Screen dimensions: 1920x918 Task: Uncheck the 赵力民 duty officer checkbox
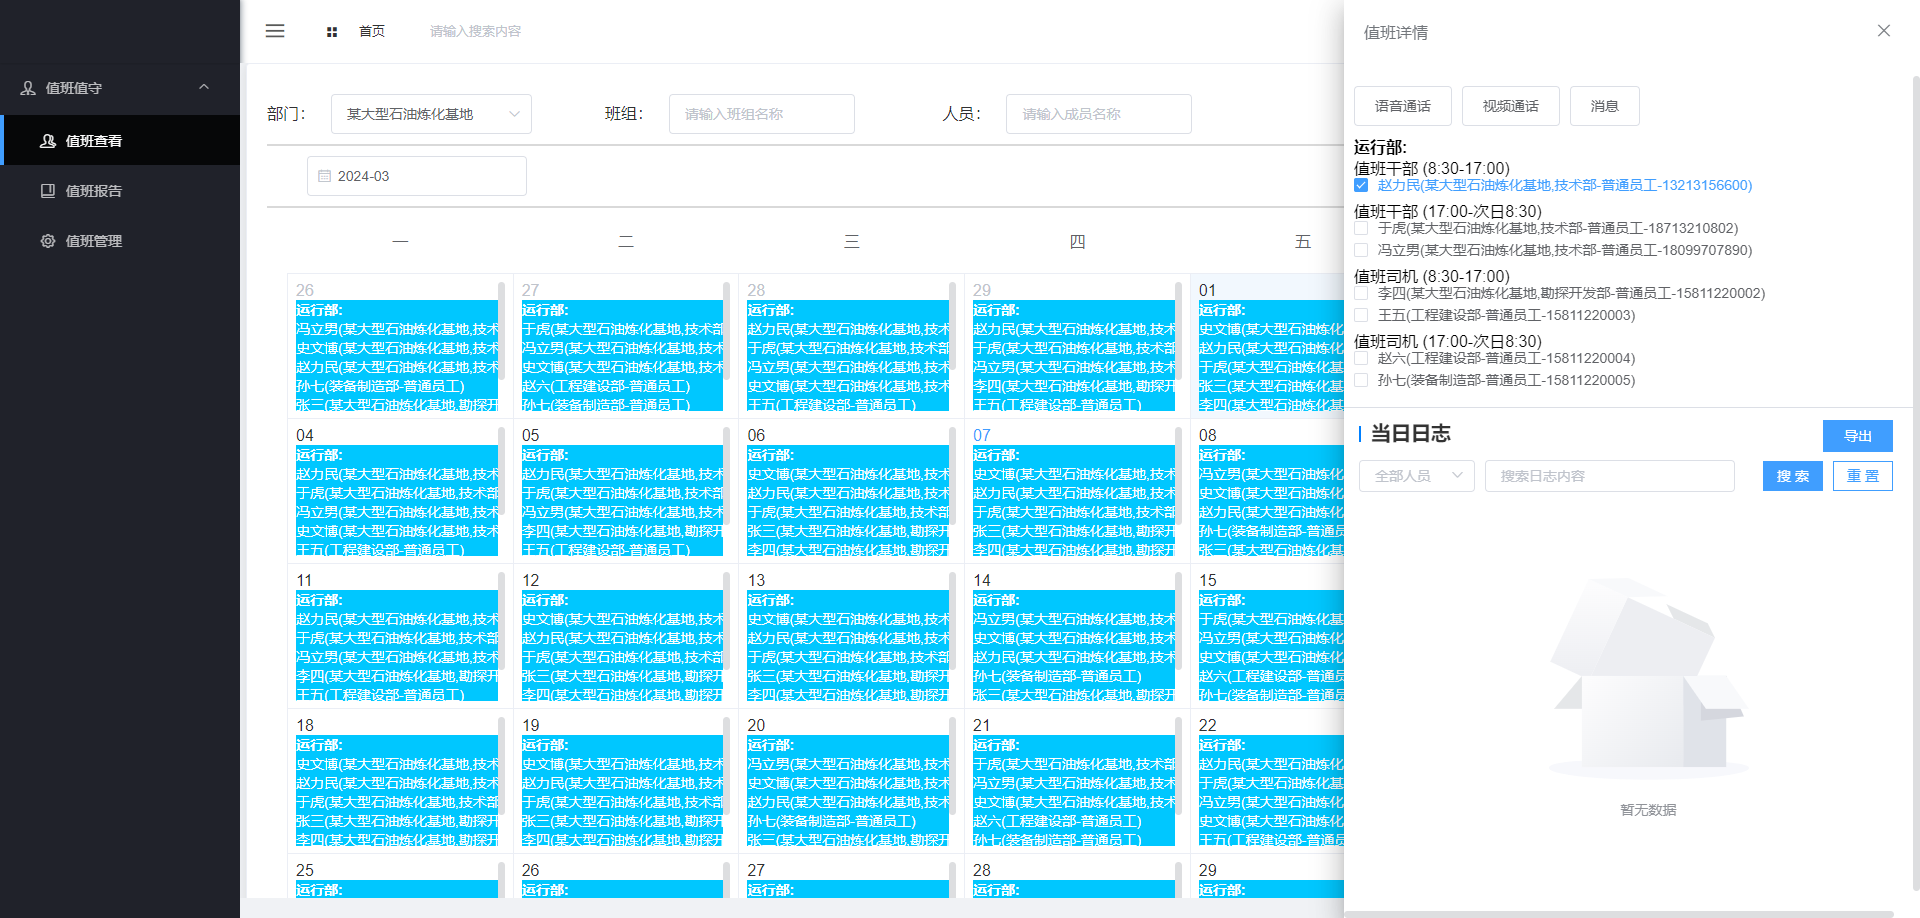[1361, 185]
